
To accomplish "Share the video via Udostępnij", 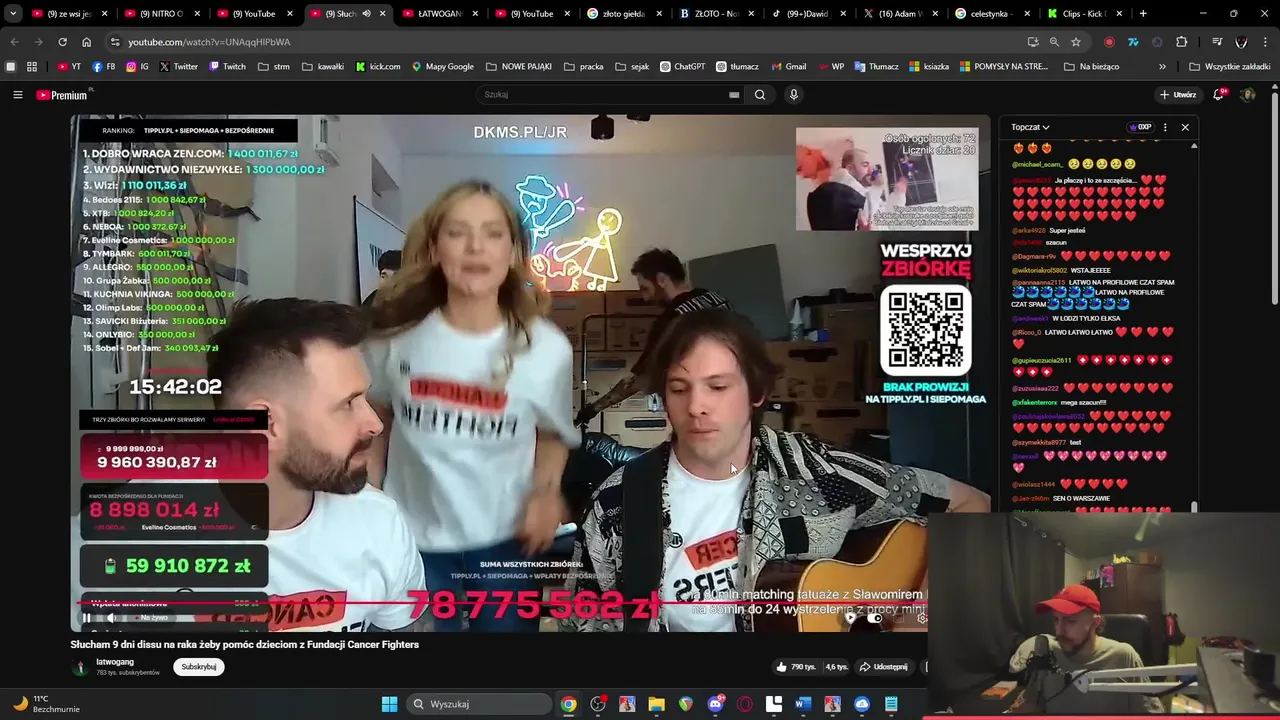I will point(883,667).
